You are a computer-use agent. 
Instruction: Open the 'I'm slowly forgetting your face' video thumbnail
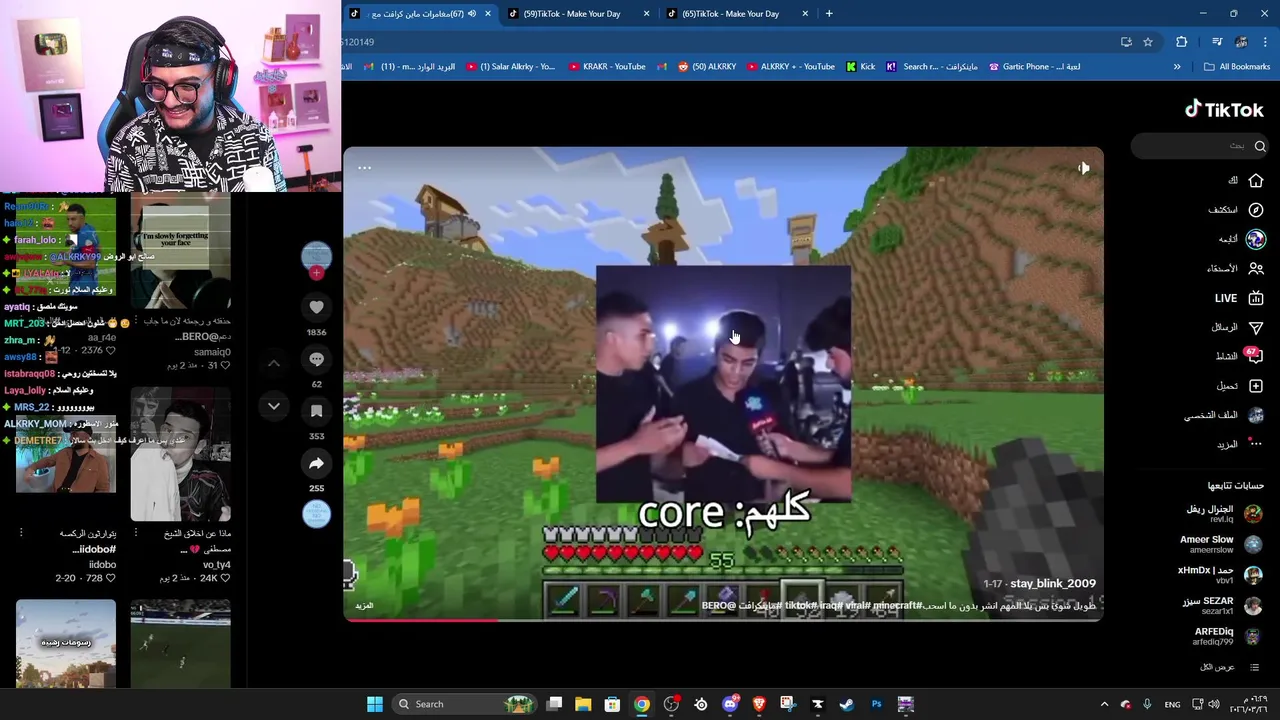tap(180, 252)
